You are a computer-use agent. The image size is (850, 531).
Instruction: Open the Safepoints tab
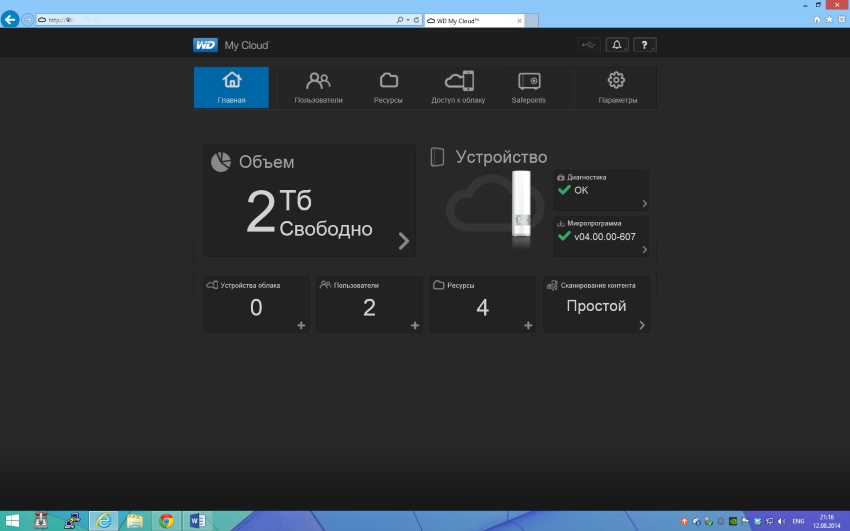click(x=529, y=87)
